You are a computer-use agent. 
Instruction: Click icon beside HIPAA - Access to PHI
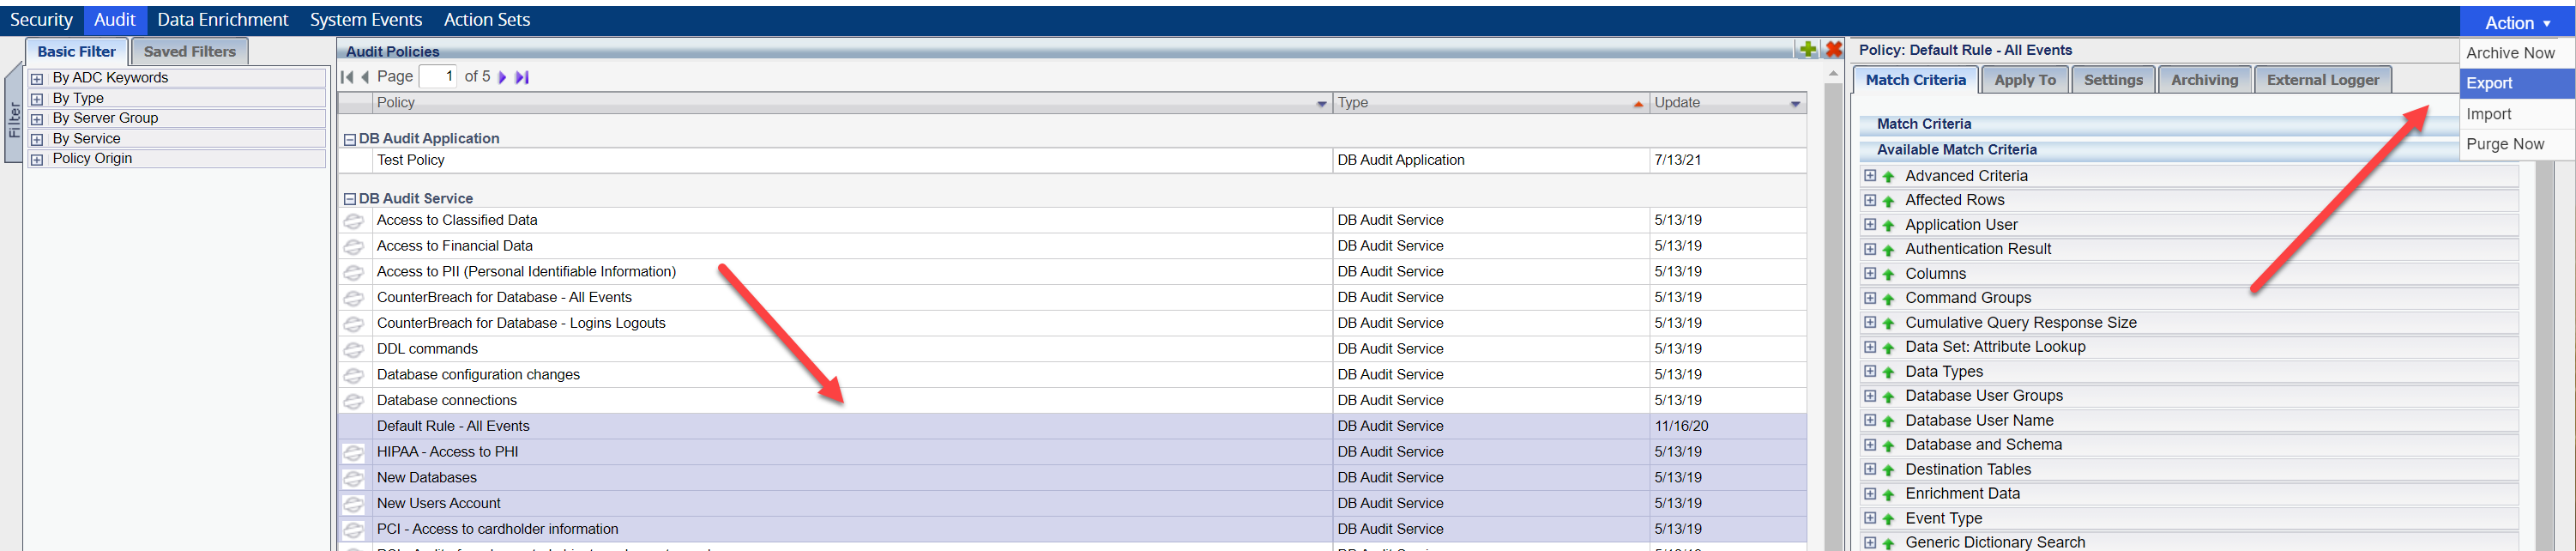click(353, 453)
